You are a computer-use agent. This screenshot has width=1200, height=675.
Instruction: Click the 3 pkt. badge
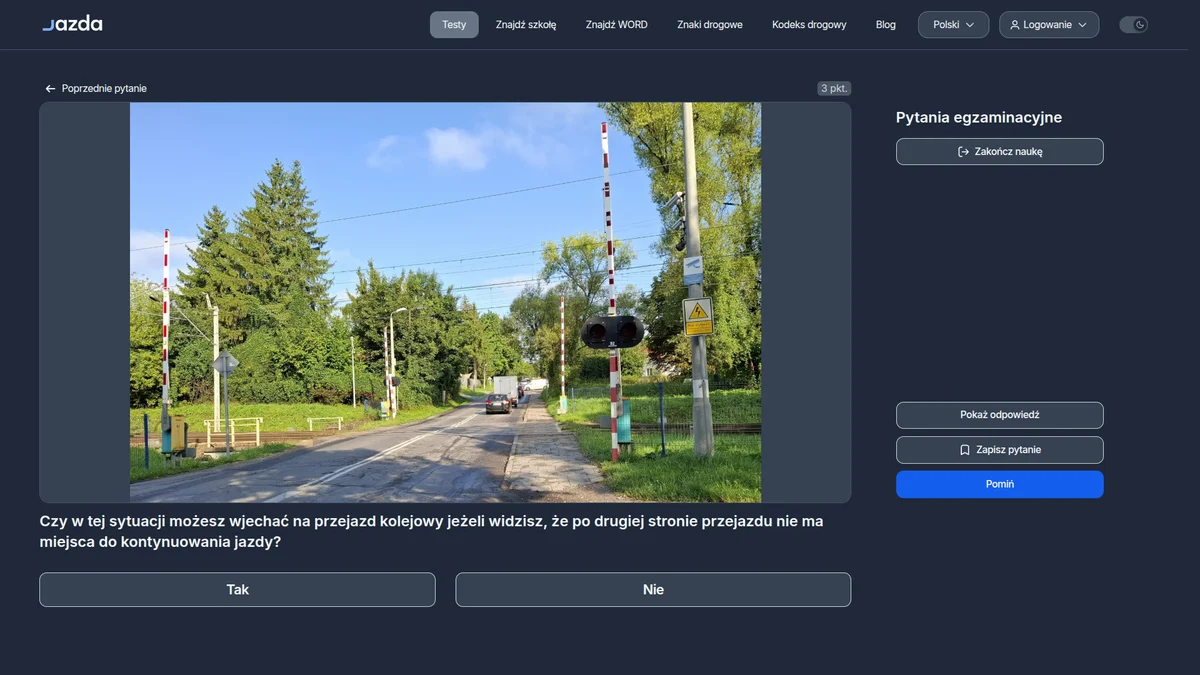(834, 89)
